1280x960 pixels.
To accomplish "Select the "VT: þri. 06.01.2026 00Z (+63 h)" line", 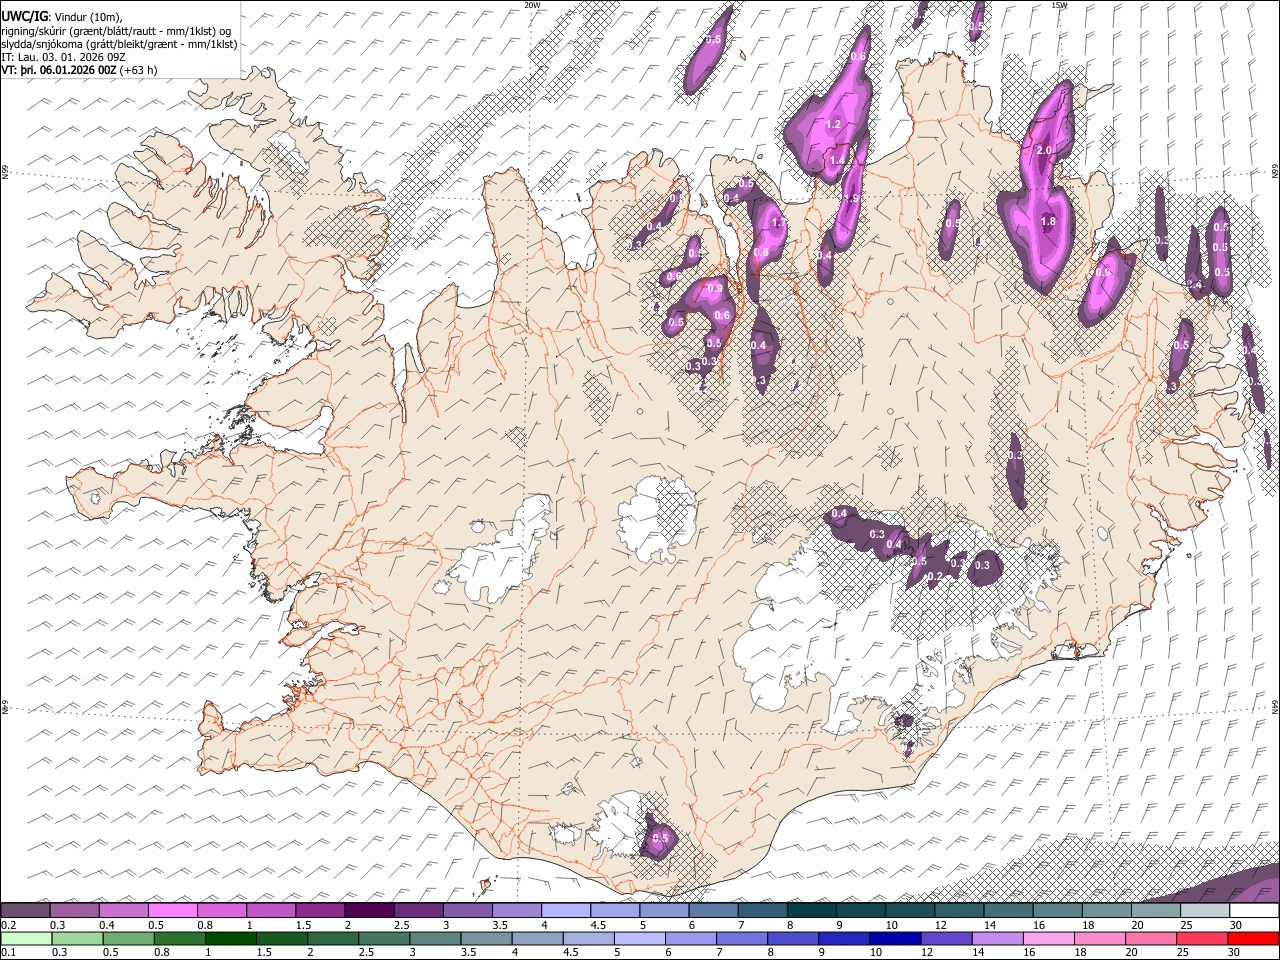I will click(79, 70).
